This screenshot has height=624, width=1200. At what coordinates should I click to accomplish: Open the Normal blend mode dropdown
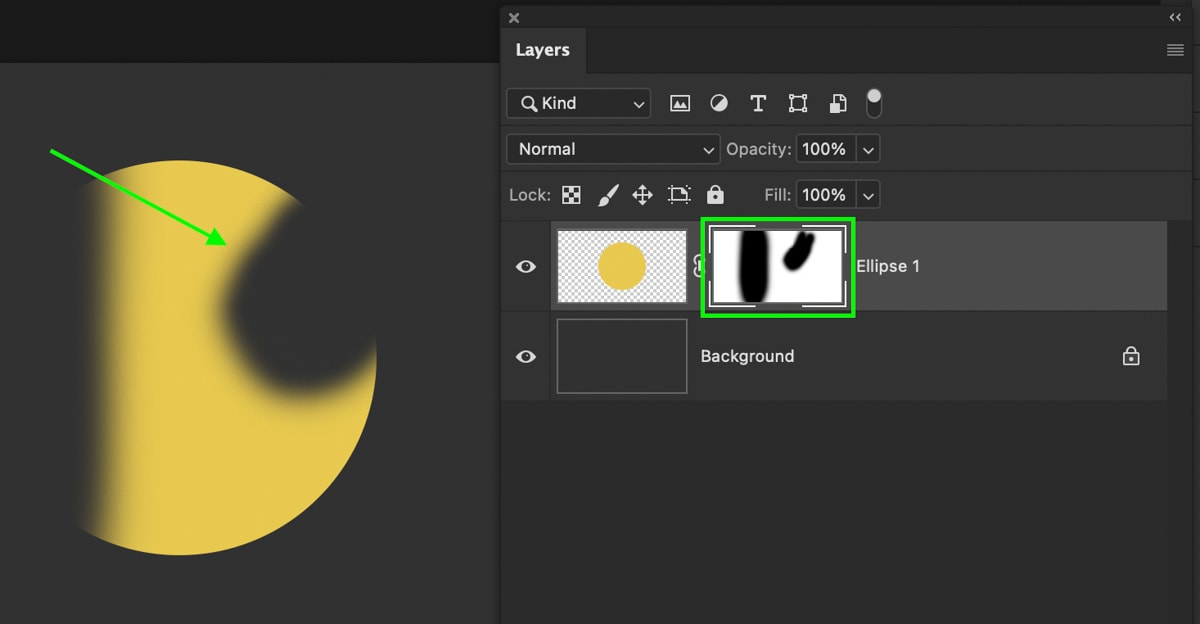click(613, 149)
